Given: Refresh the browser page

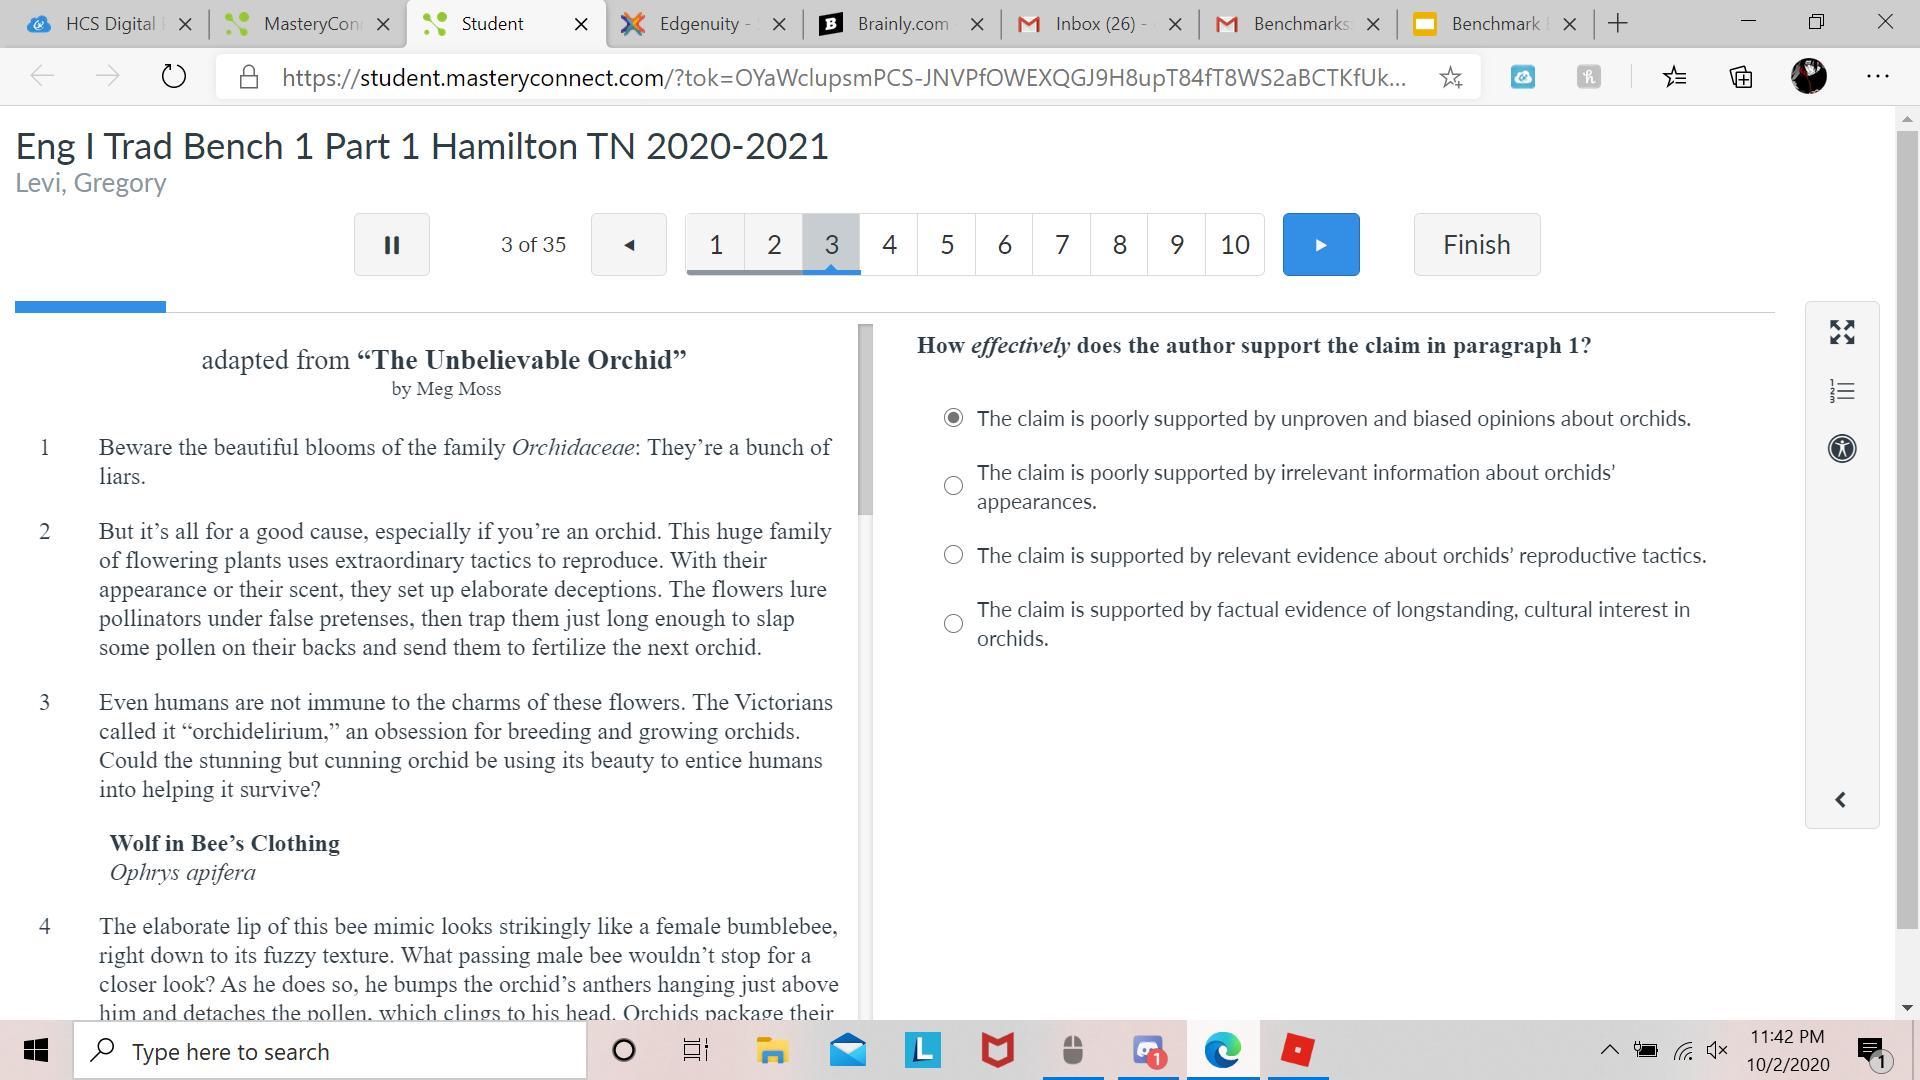Looking at the screenshot, I should pyautogui.click(x=173, y=77).
